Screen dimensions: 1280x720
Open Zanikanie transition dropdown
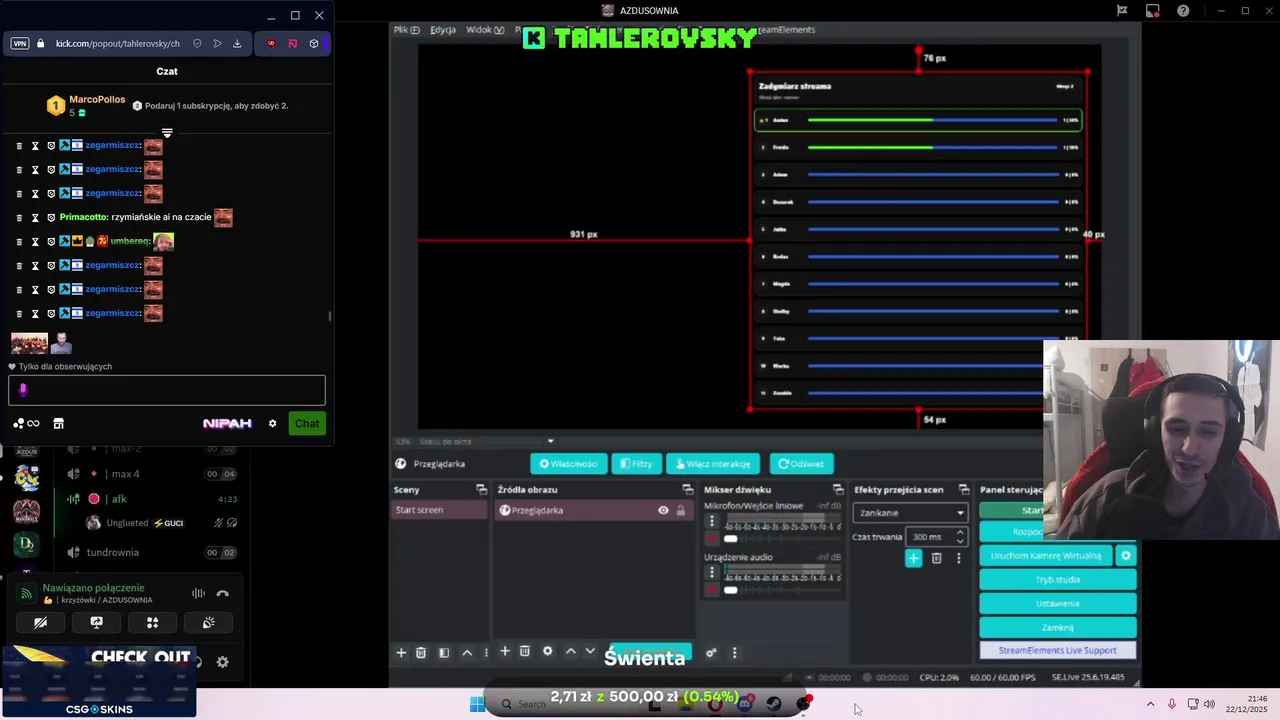(x=910, y=513)
